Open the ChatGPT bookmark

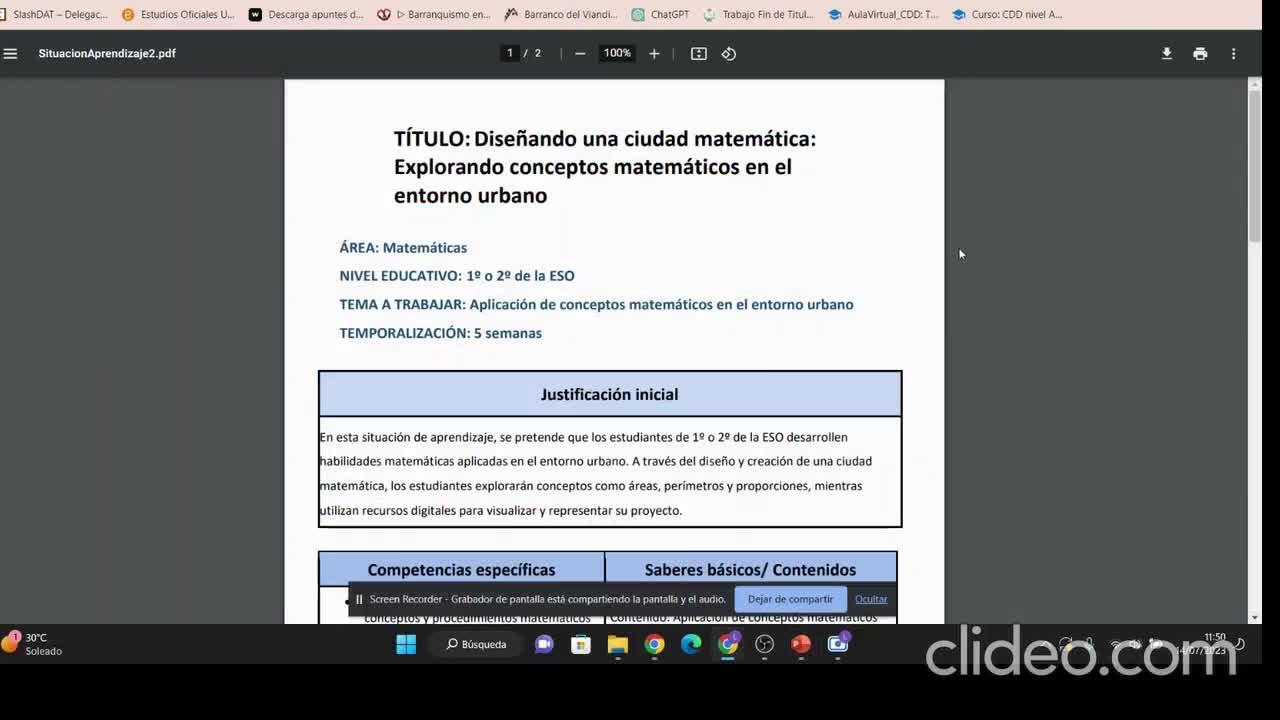point(661,15)
